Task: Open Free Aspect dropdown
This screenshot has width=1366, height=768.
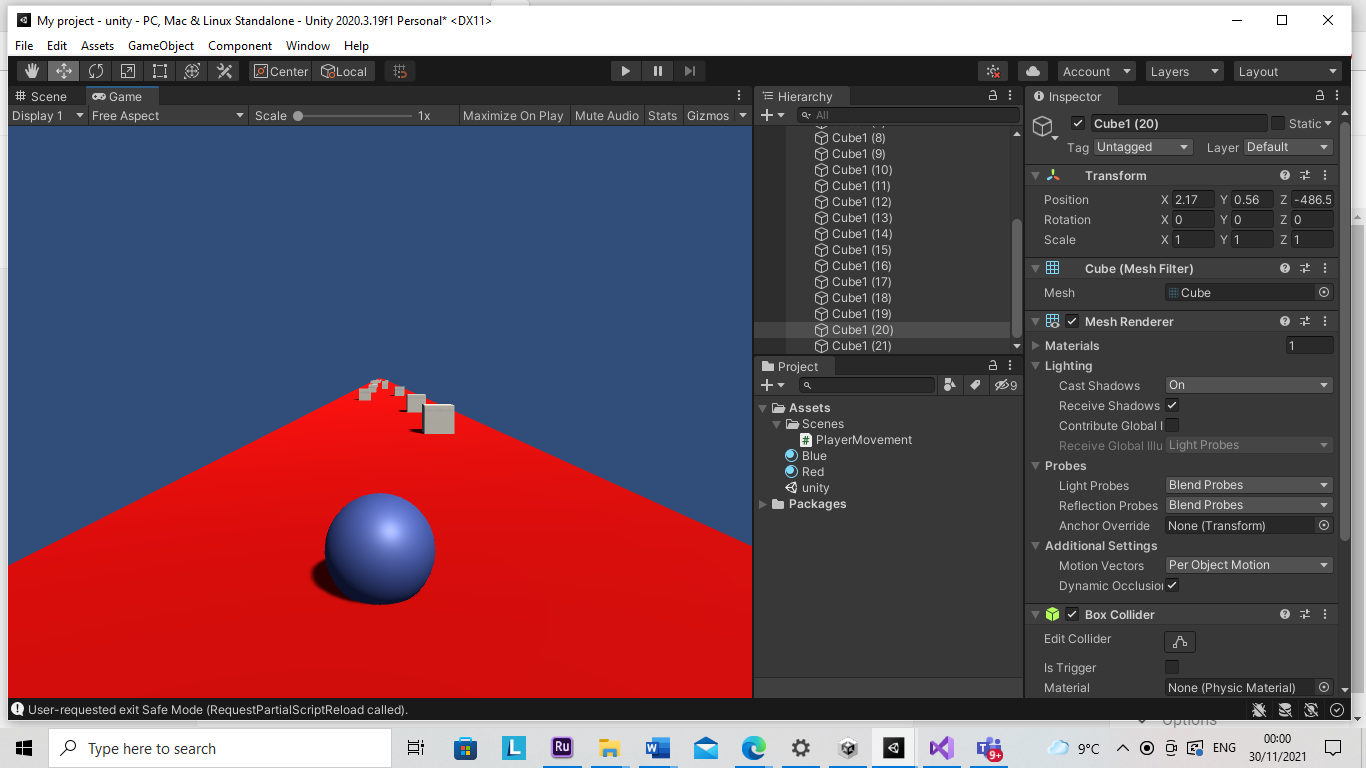Action: pos(167,115)
